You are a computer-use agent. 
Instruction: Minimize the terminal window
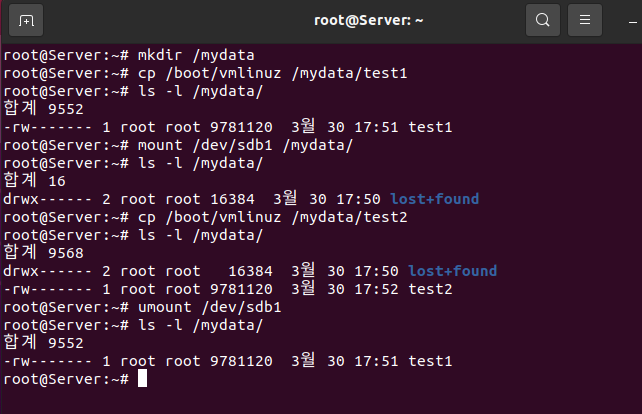(x=633, y=22)
